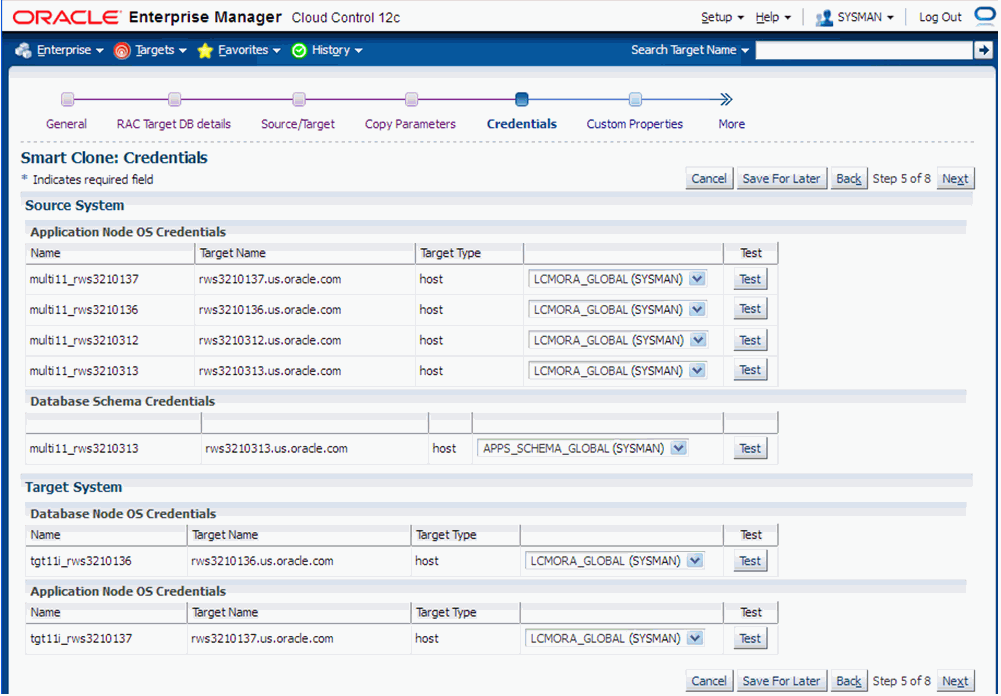1001x696 pixels.
Task: Click the More double-arrow icon
Action: pyautogui.click(x=726, y=99)
